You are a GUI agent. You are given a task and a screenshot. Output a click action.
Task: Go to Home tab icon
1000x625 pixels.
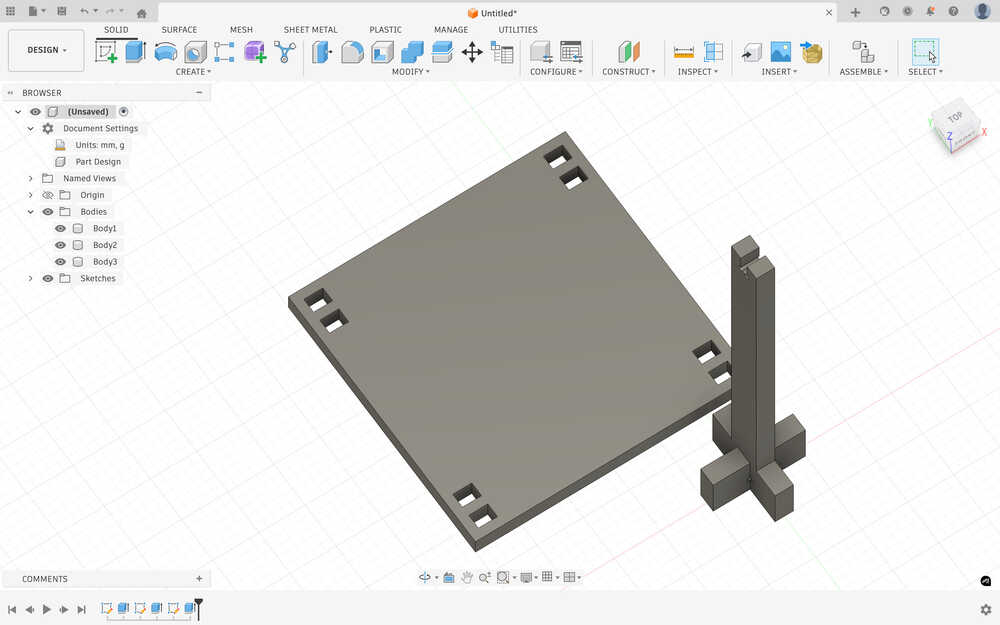pyautogui.click(x=142, y=13)
